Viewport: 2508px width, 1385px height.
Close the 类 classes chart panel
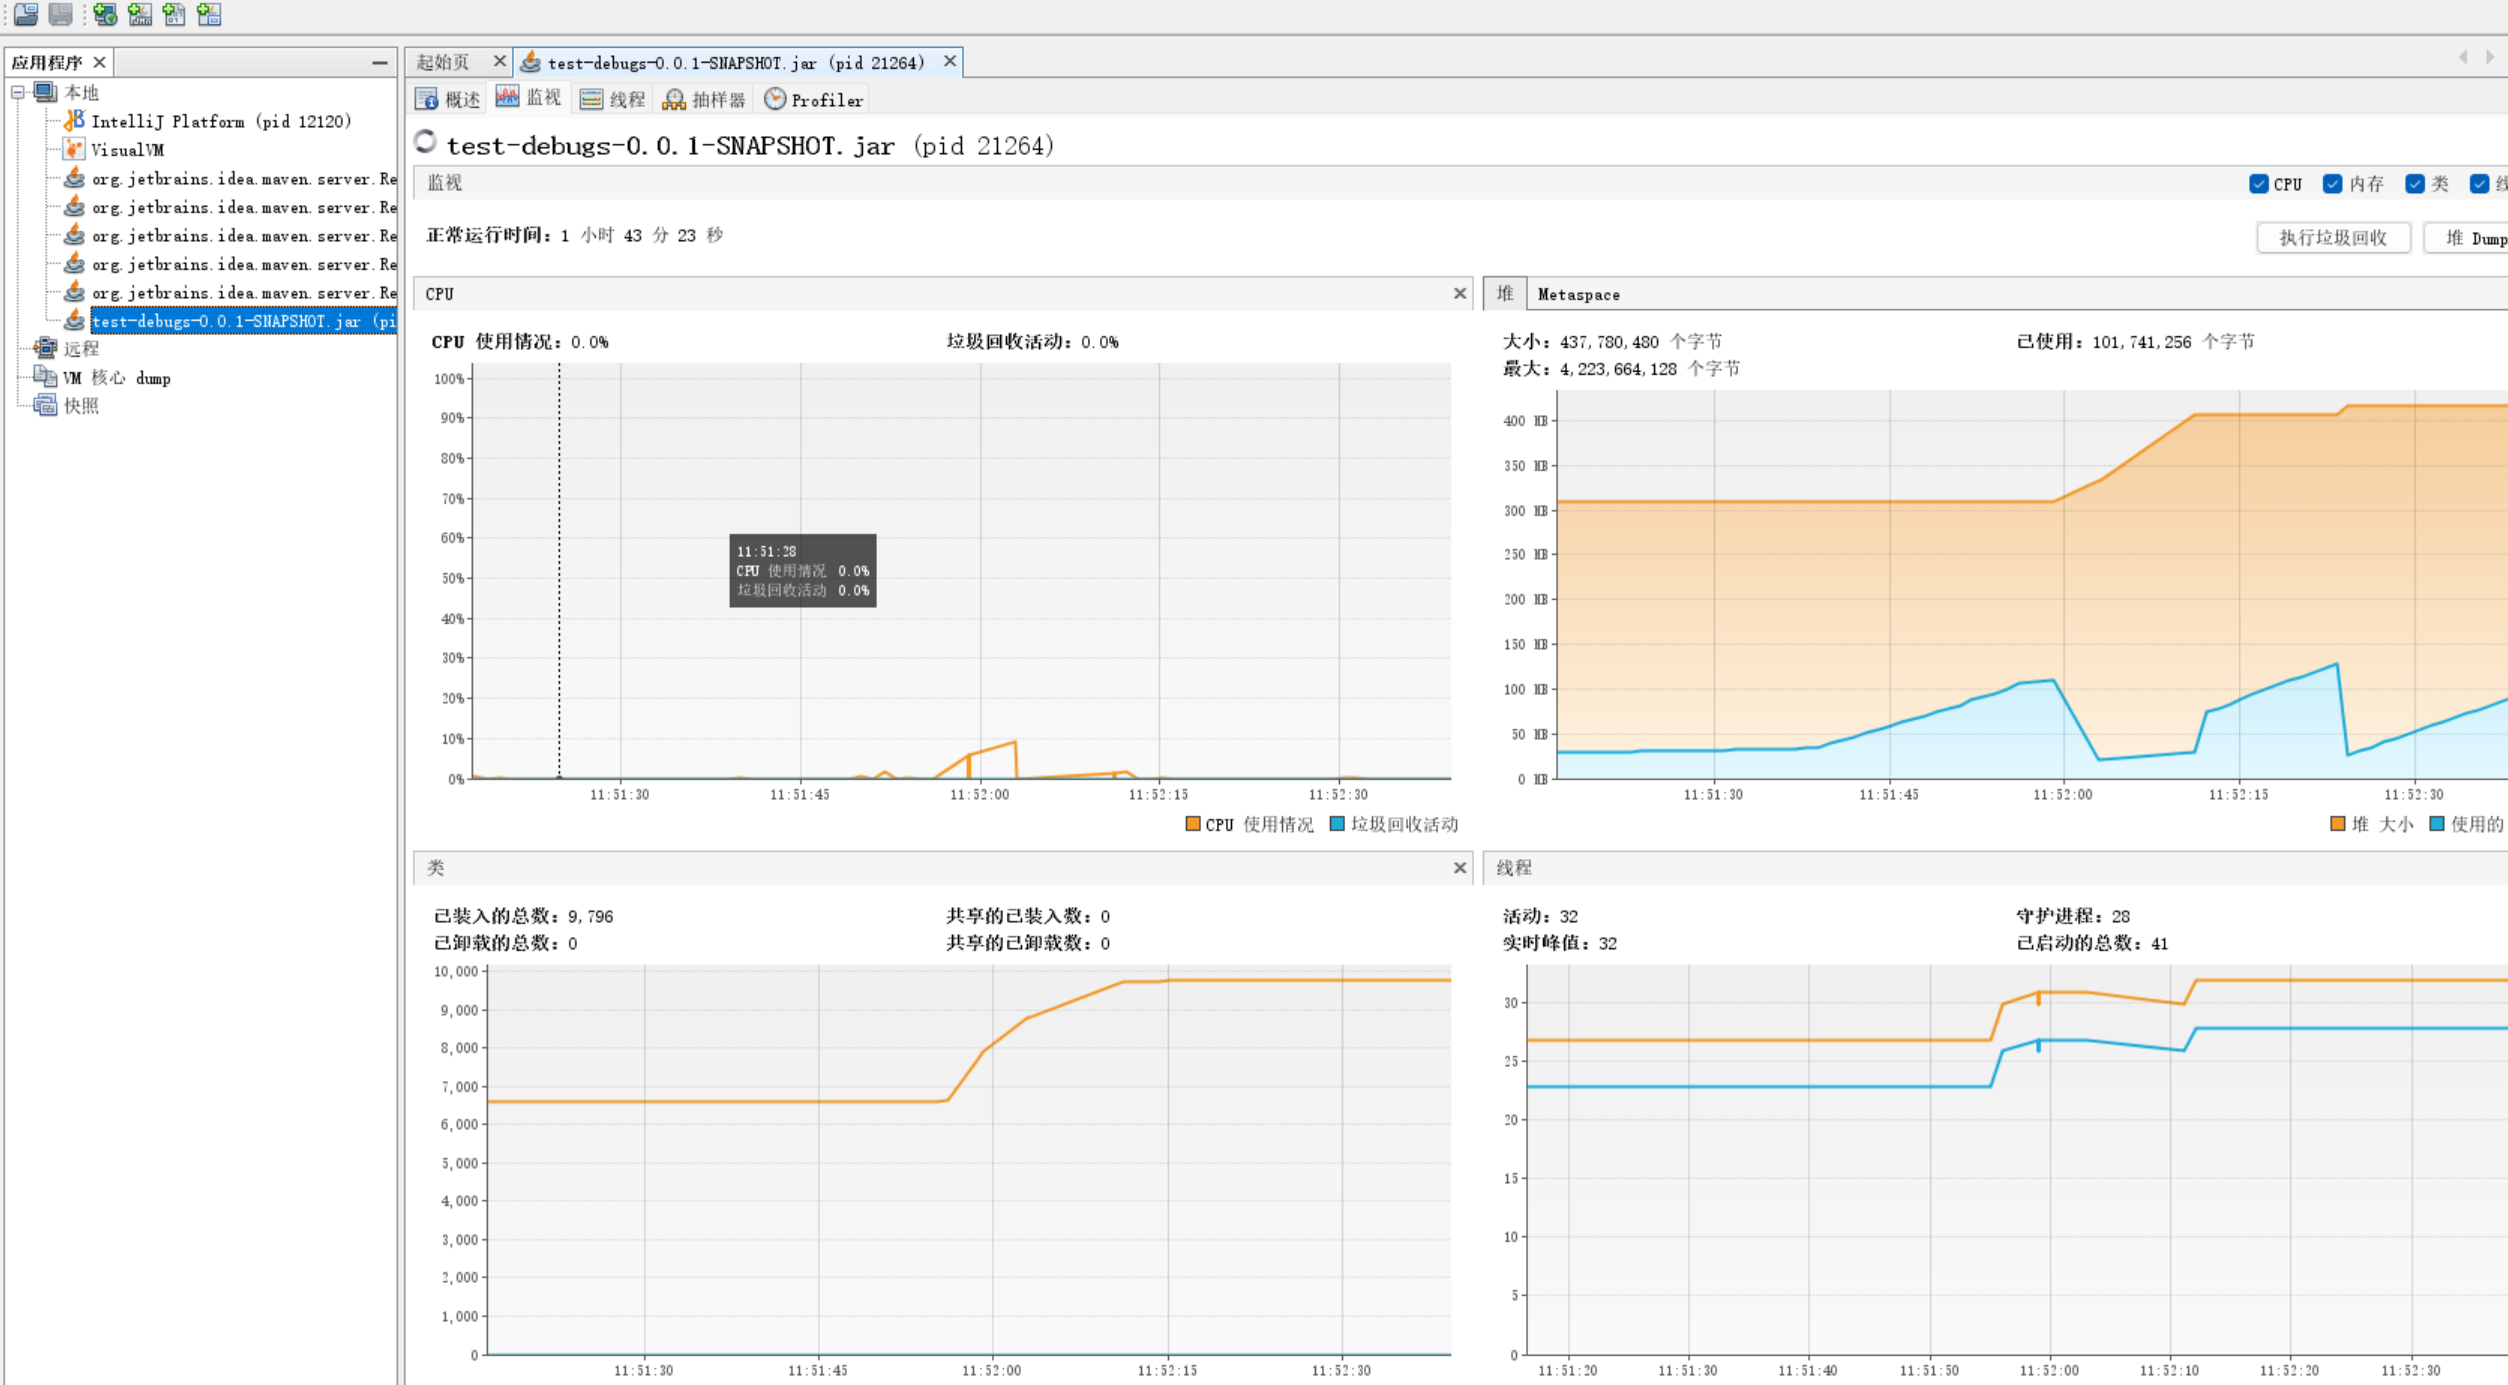[x=1460, y=867]
